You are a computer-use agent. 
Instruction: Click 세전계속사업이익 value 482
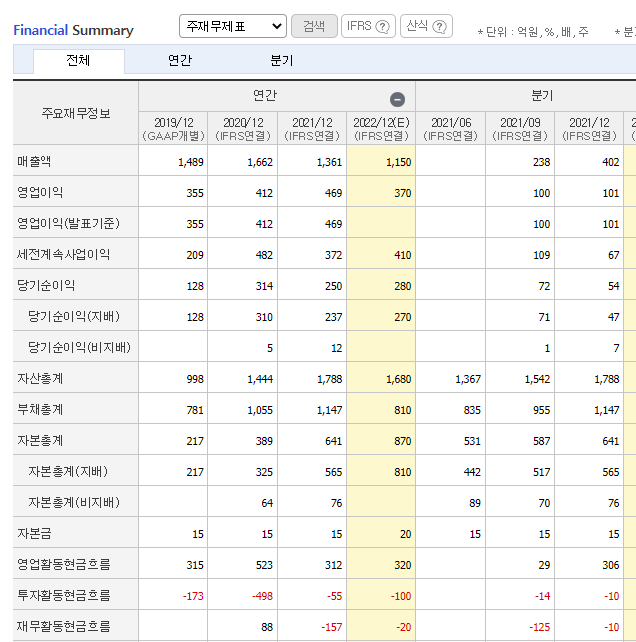coord(264,255)
